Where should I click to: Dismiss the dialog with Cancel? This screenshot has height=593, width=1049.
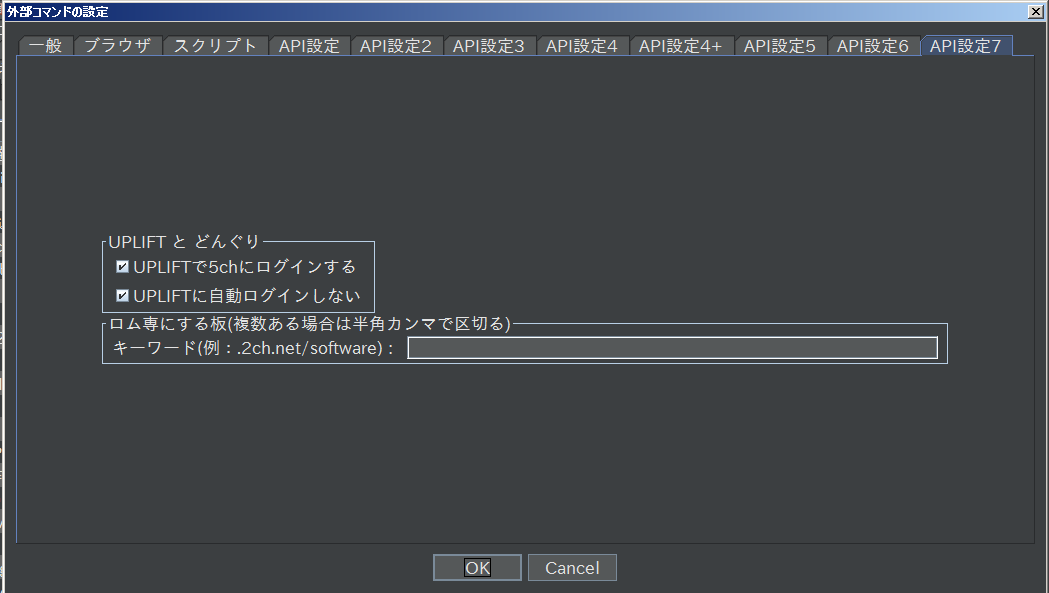[572, 568]
